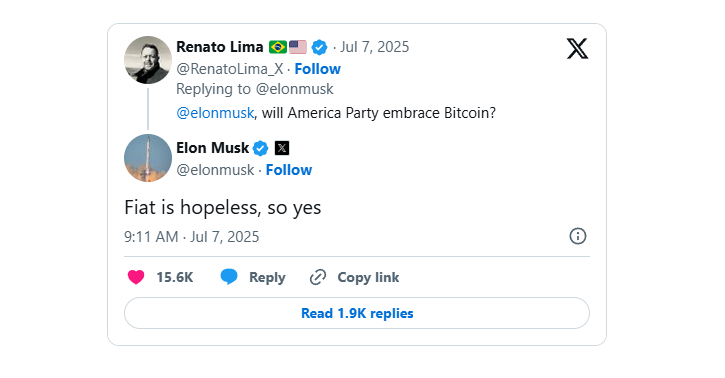This screenshot has width=725, height=378.
Task: Click Elon Musk's blue verified checkmark
Action: [260, 148]
